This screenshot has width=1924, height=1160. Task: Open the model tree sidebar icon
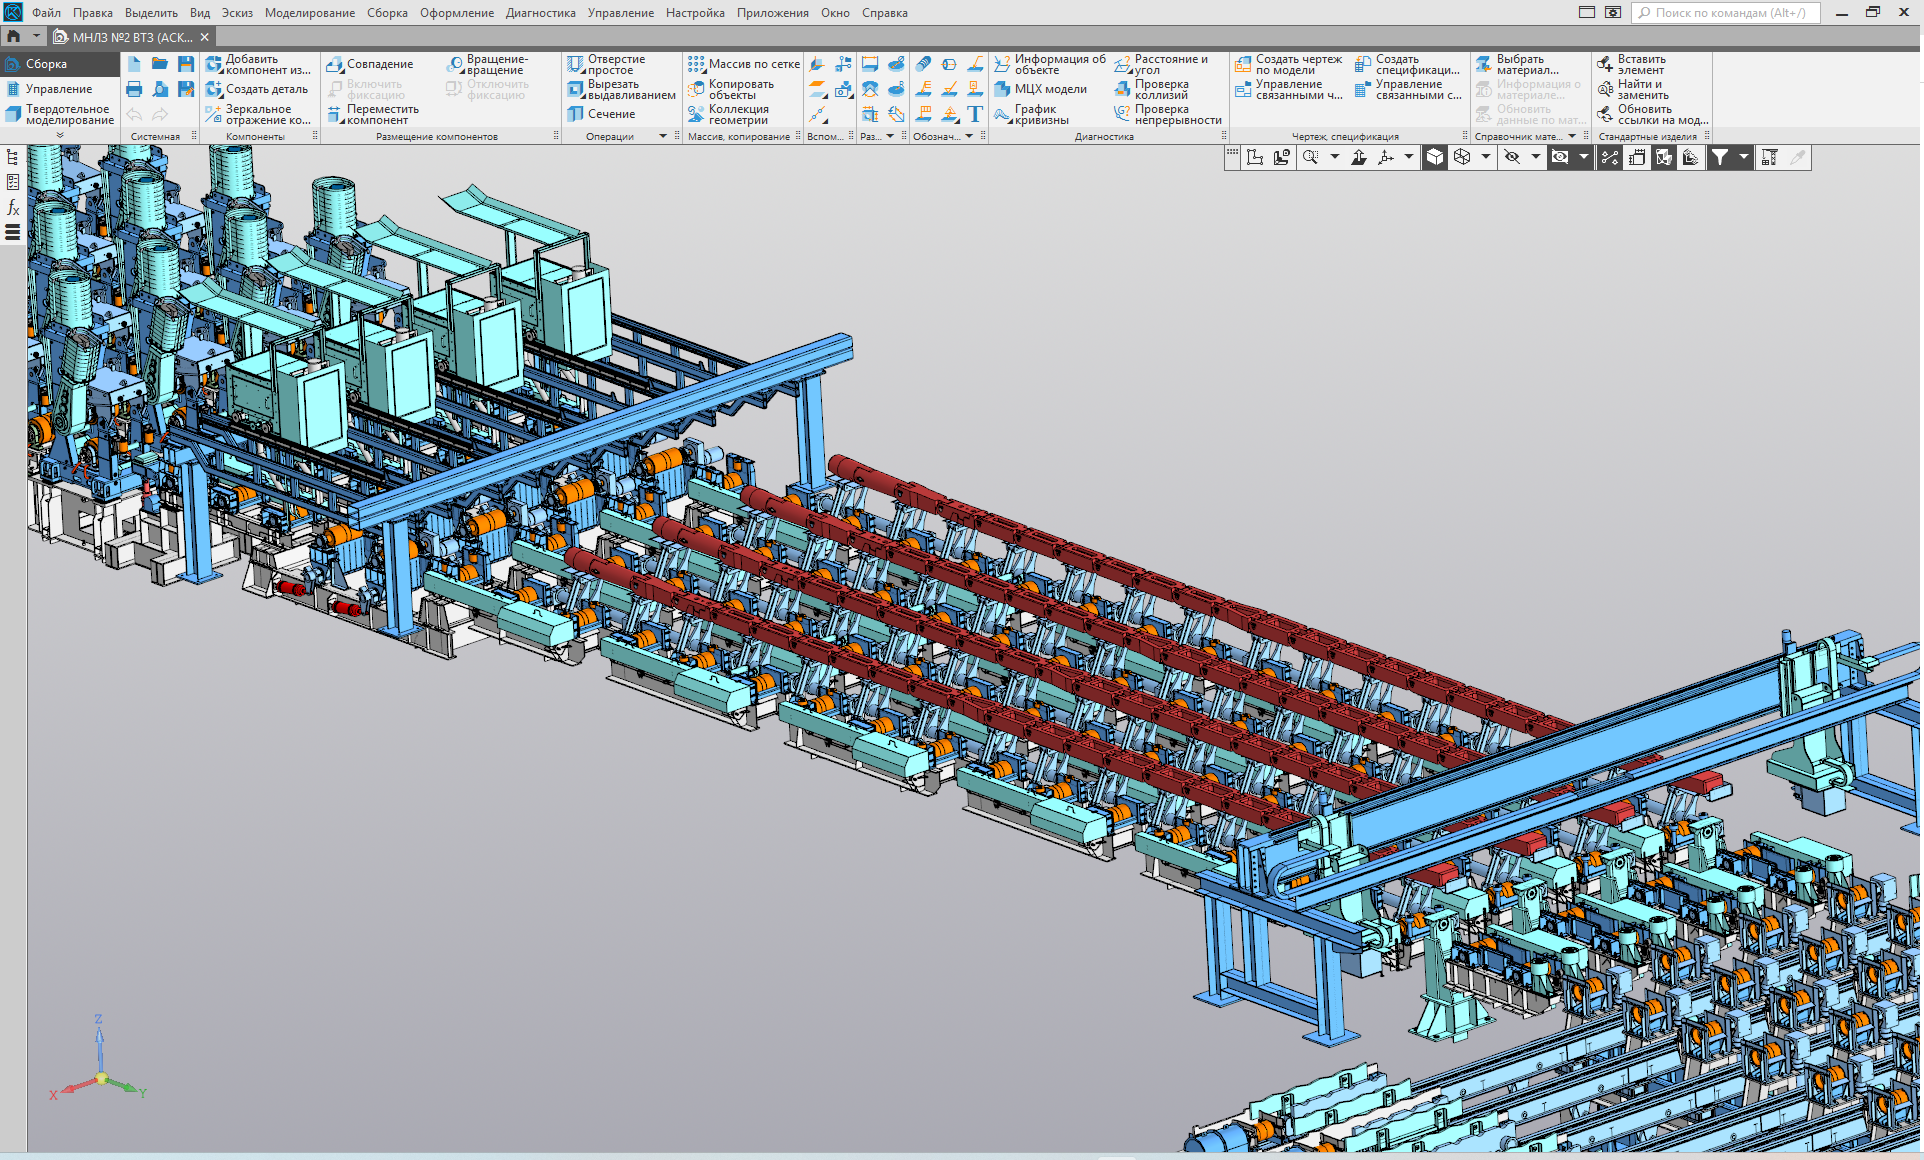coord(13,157)
